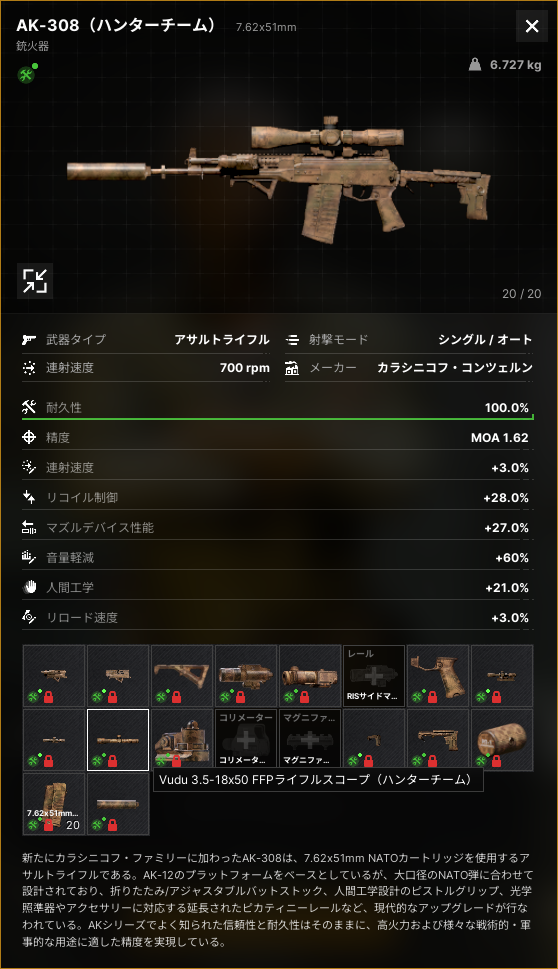
Task: Open the empty collimator sight slot
Action: [246, 740]
